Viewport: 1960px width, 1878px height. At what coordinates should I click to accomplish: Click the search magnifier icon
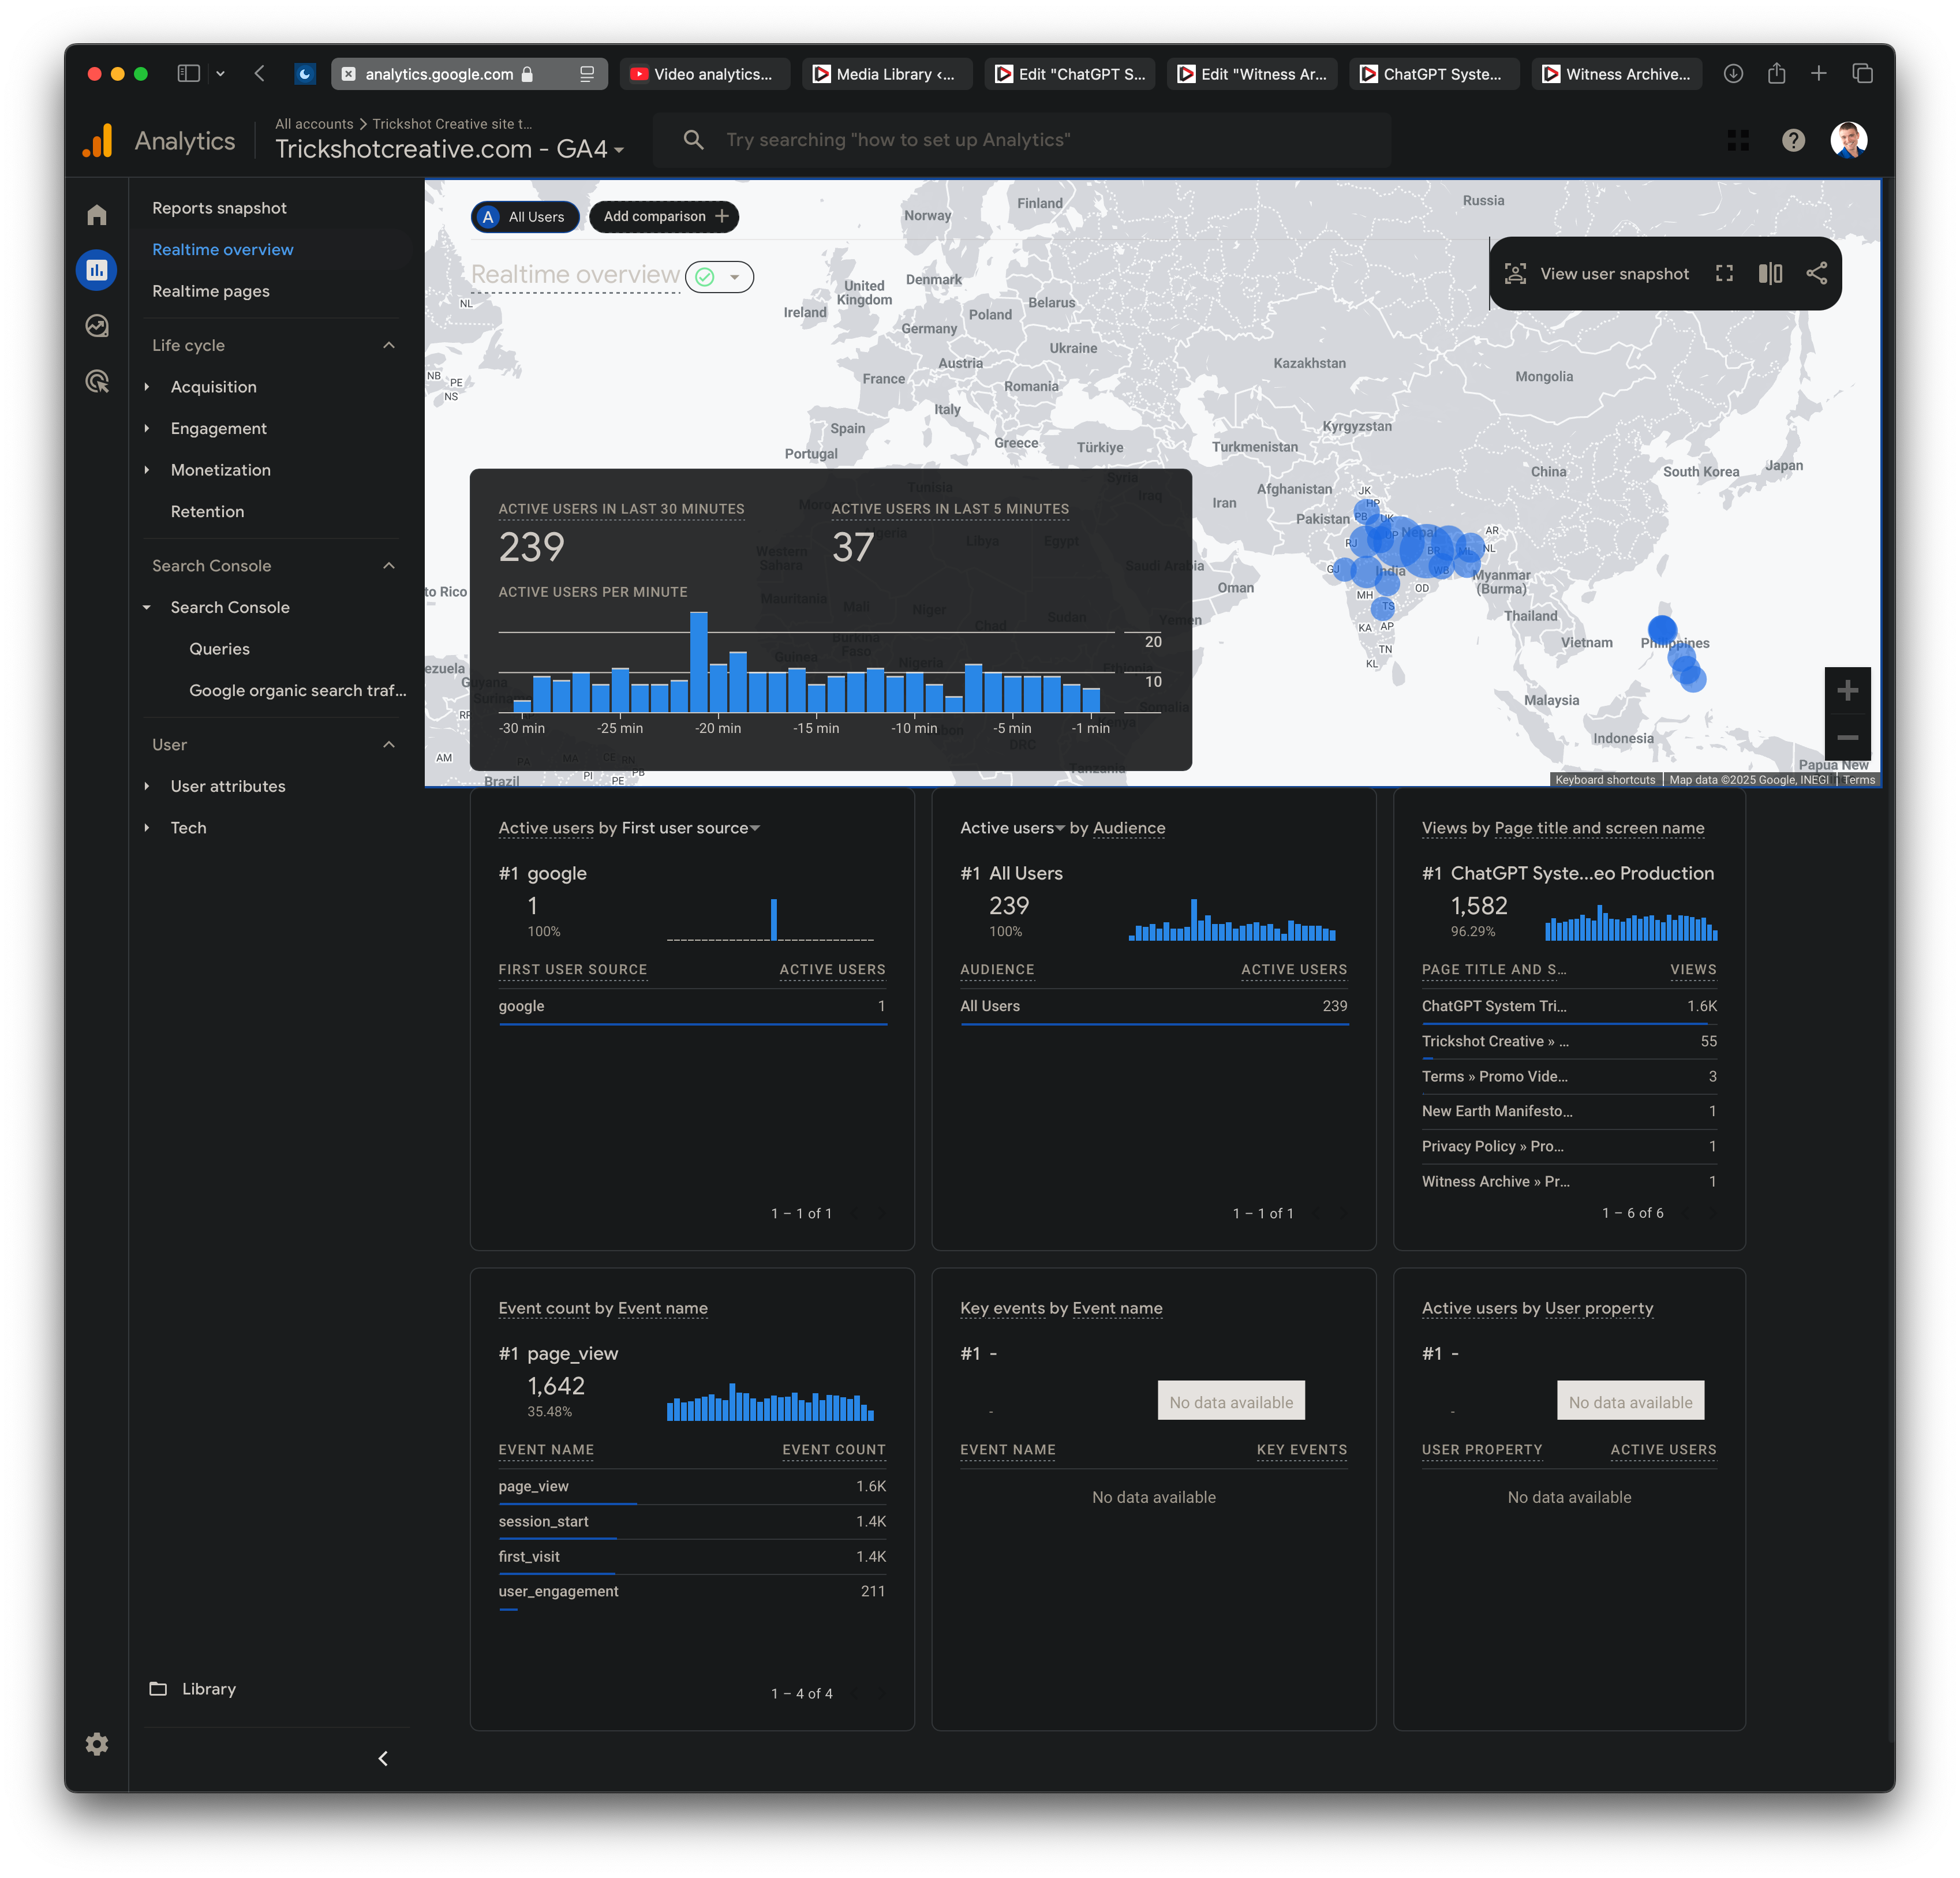point(693,140)
